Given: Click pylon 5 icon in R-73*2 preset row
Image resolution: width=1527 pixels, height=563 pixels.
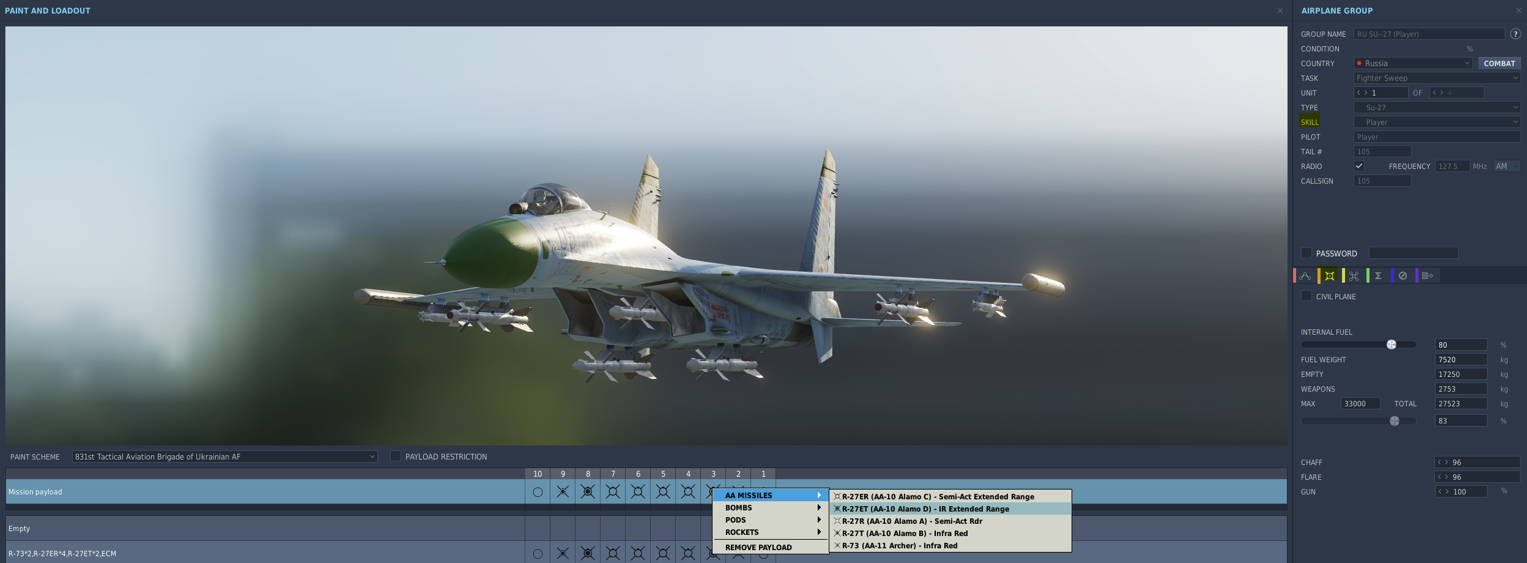Looking at the screenshot, I should click(663, 553).
